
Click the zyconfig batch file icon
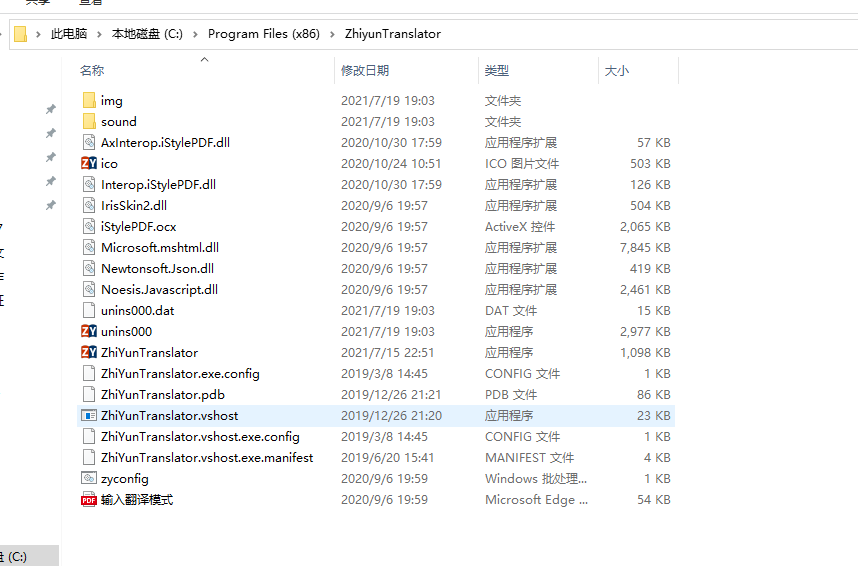(89, 478)
